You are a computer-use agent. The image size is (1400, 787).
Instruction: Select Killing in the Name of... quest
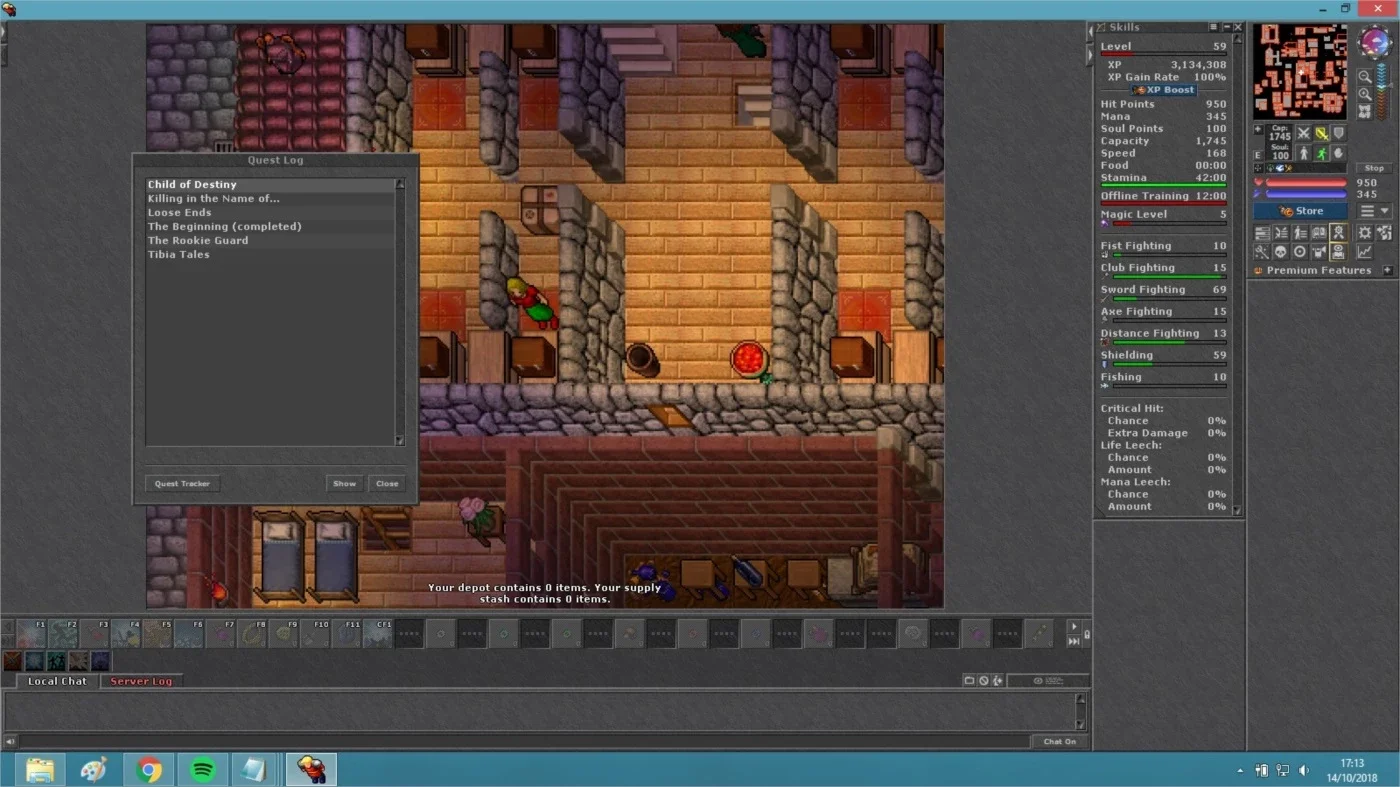(x=270, y=198)
